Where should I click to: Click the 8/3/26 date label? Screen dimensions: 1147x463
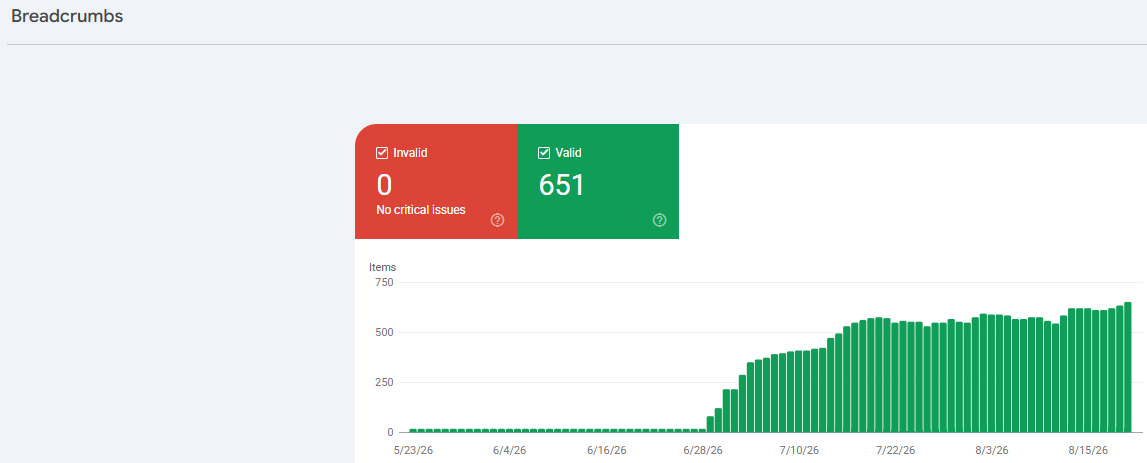(x=993, y=449)
